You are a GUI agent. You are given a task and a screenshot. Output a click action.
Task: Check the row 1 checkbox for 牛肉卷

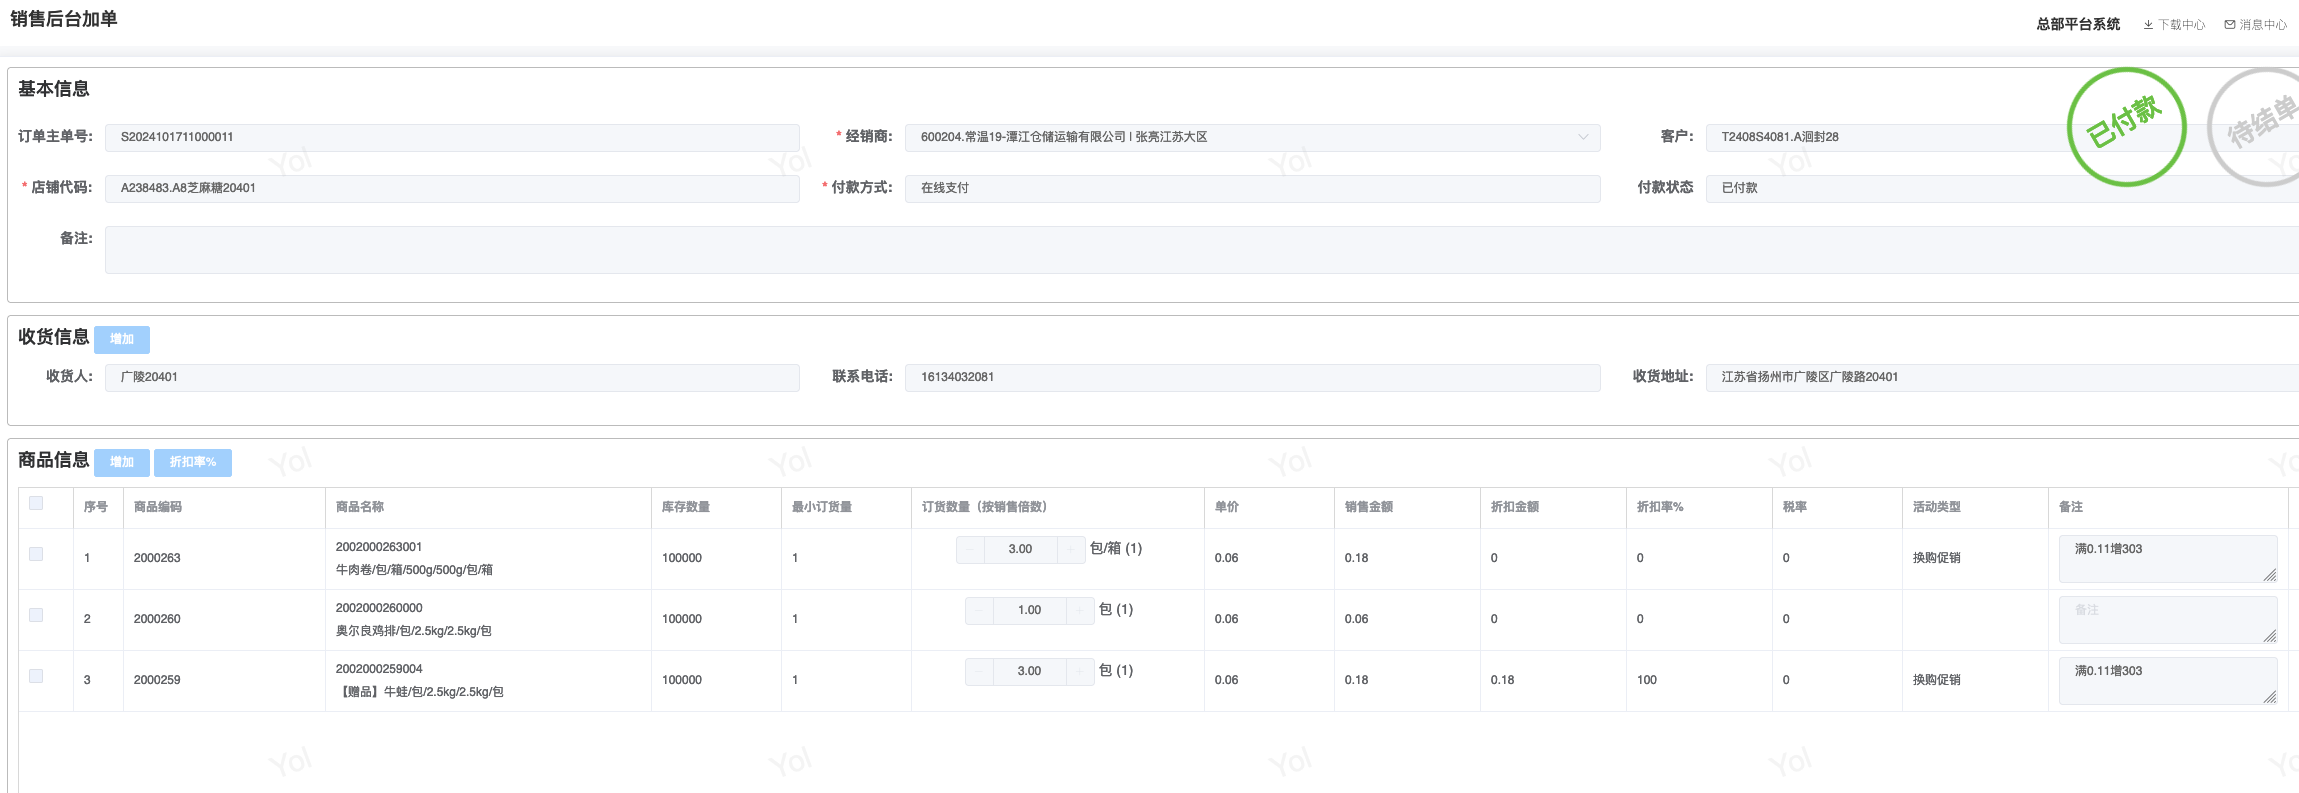pyautogui.click(x=36, y=554)
